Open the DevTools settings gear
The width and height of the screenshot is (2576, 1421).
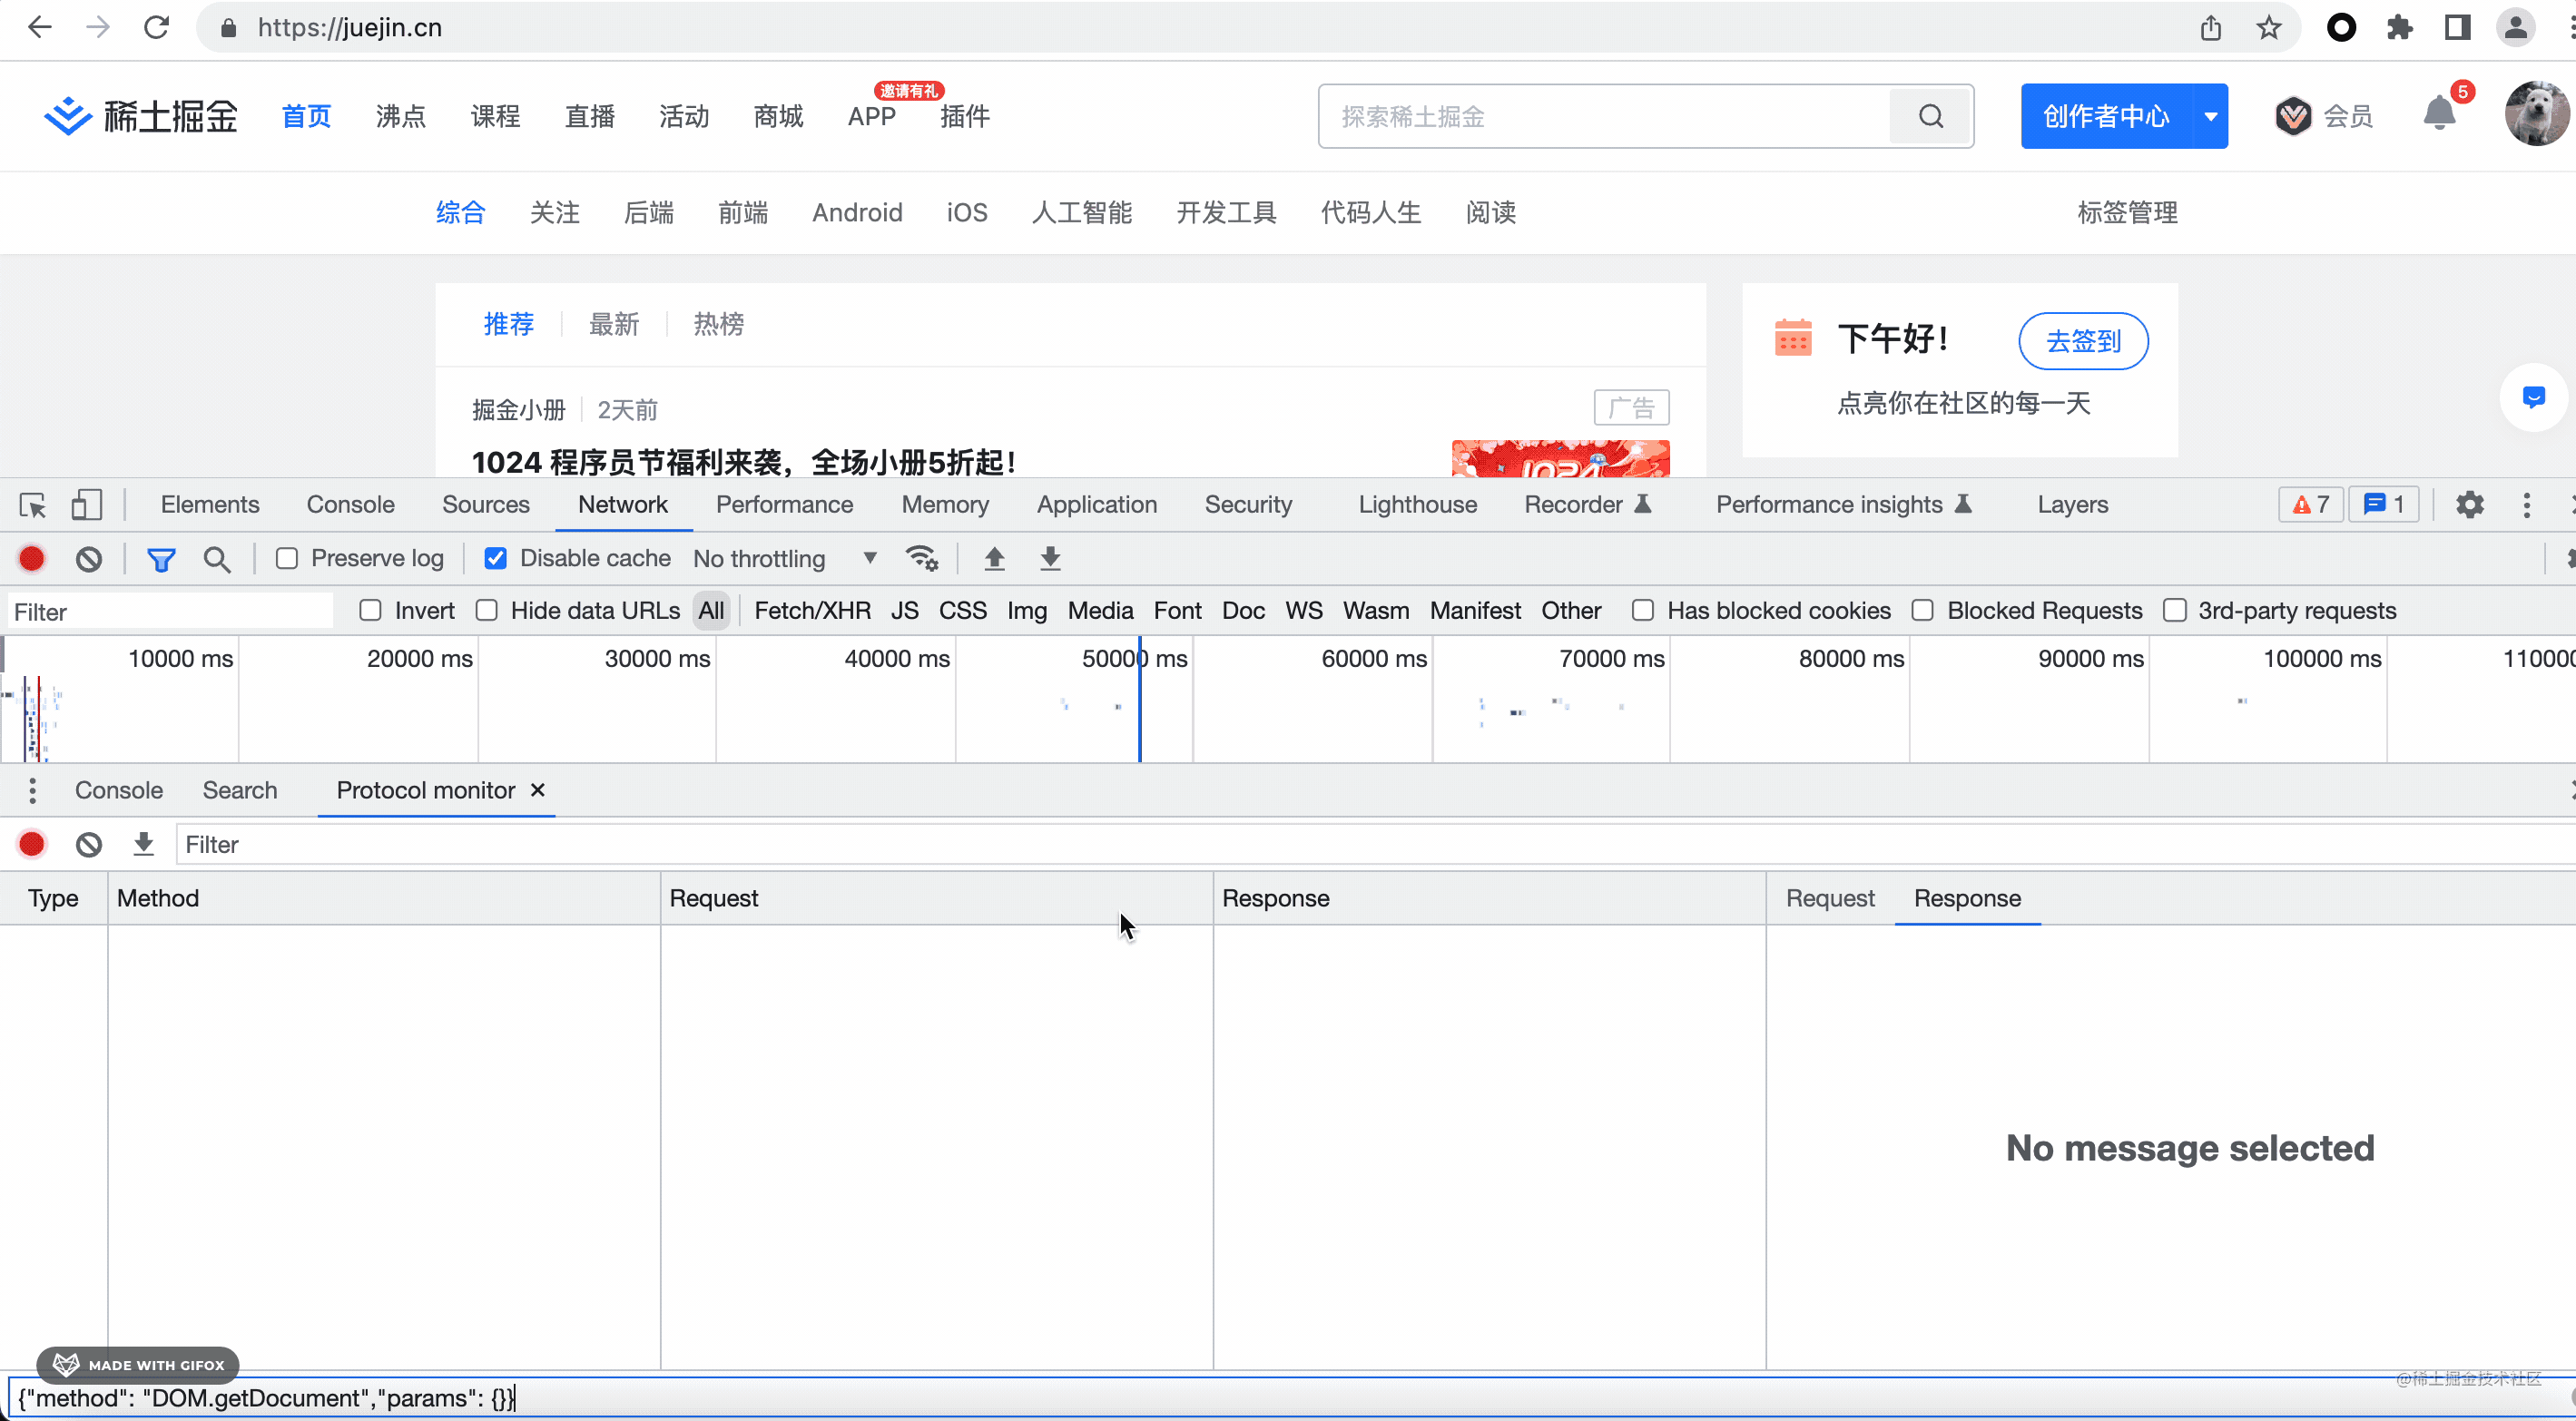click(x=2469, y=505)
